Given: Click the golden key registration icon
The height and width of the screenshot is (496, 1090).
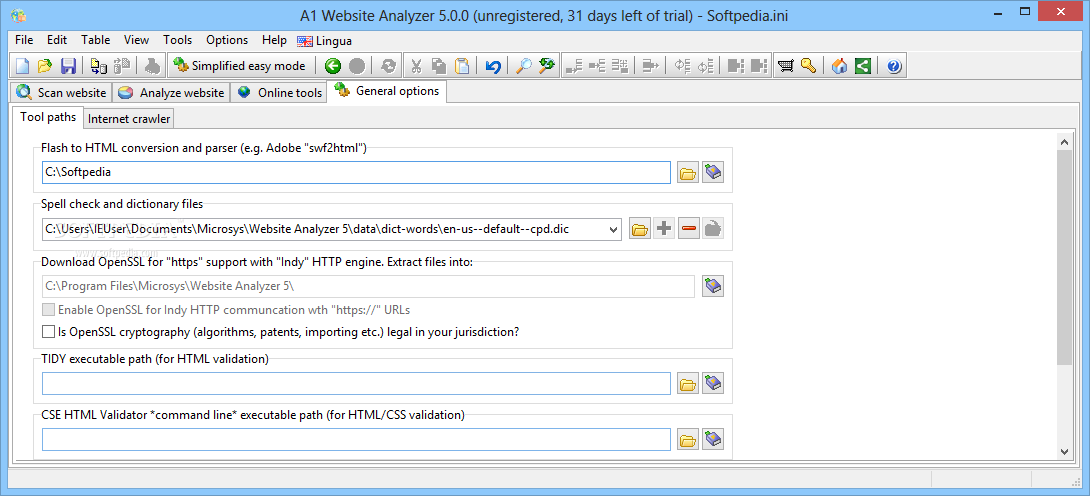Looking at the screenshot, I should 808,66.
